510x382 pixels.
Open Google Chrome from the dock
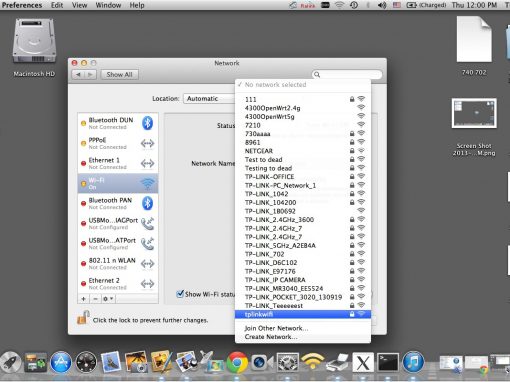pyautogui.click(x=237, y=362)
